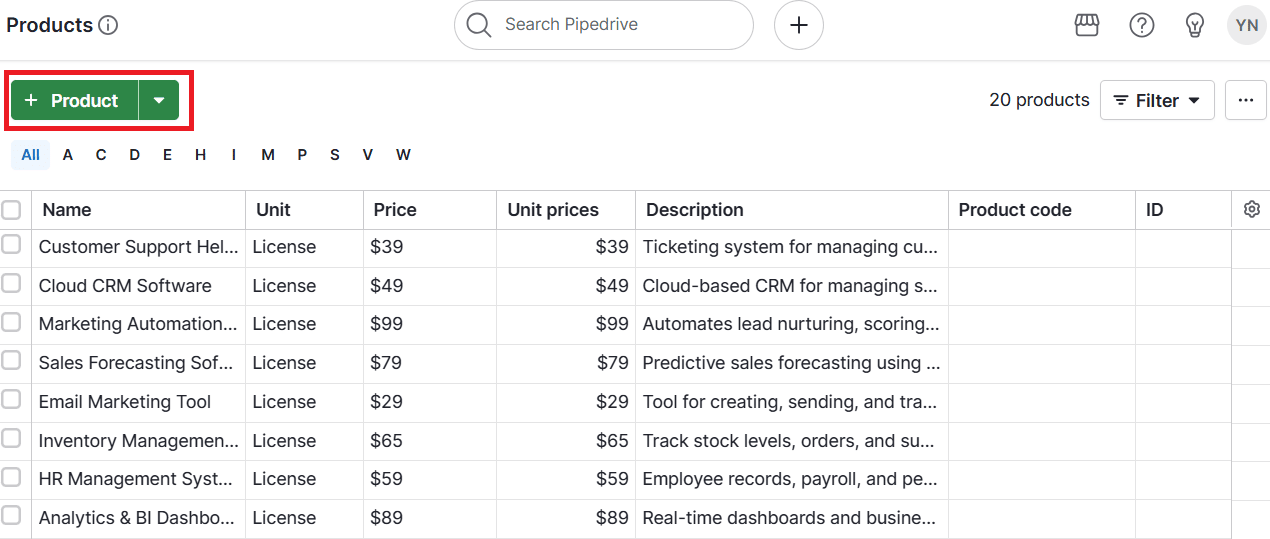The image size is (1270, 539).
Task: Select the All alphabet filter
Action: click(30, 154)
